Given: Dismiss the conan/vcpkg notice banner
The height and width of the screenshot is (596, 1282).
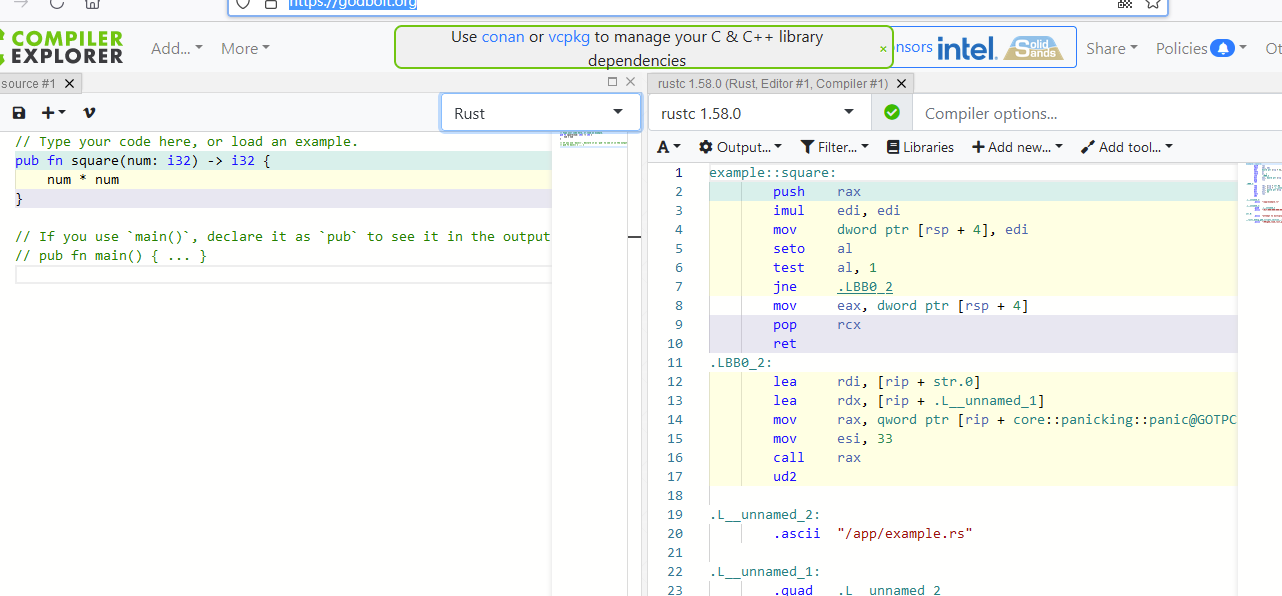Looking at the screenshot, I should [883, 49].
